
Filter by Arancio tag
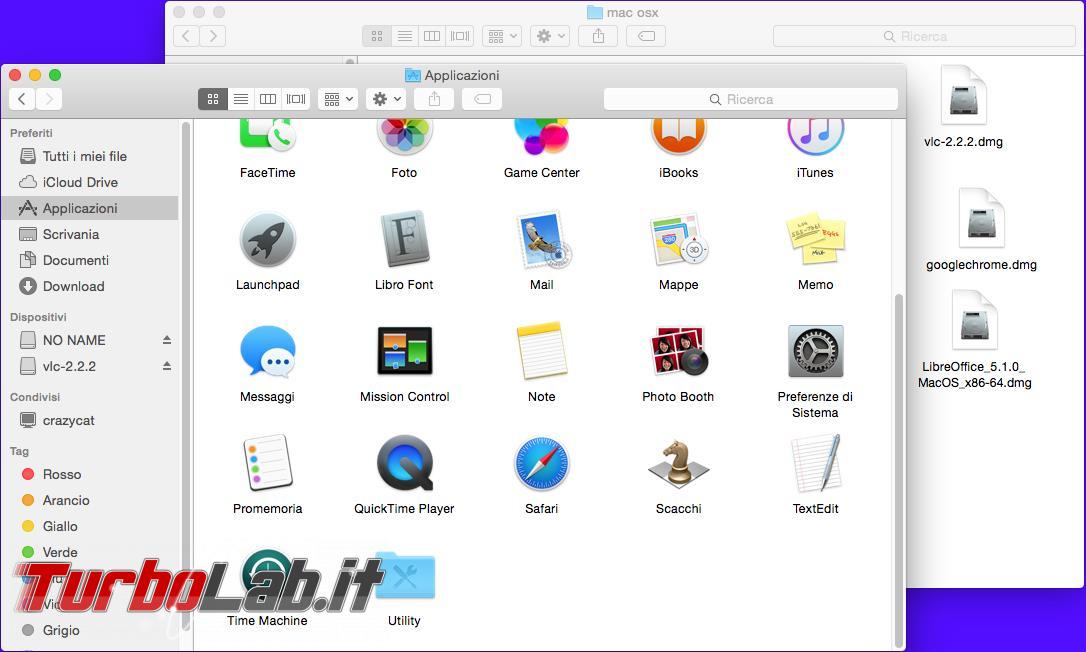tap(90, 500)
